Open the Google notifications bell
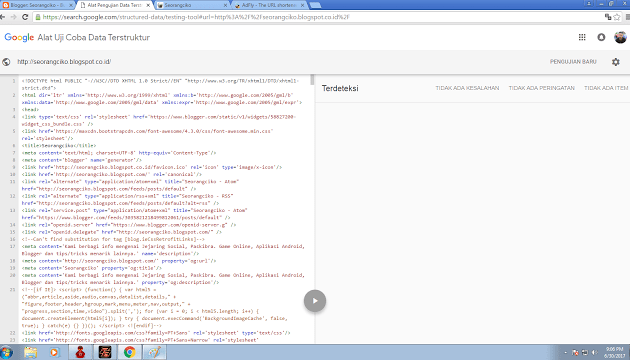 coord(601,37)
